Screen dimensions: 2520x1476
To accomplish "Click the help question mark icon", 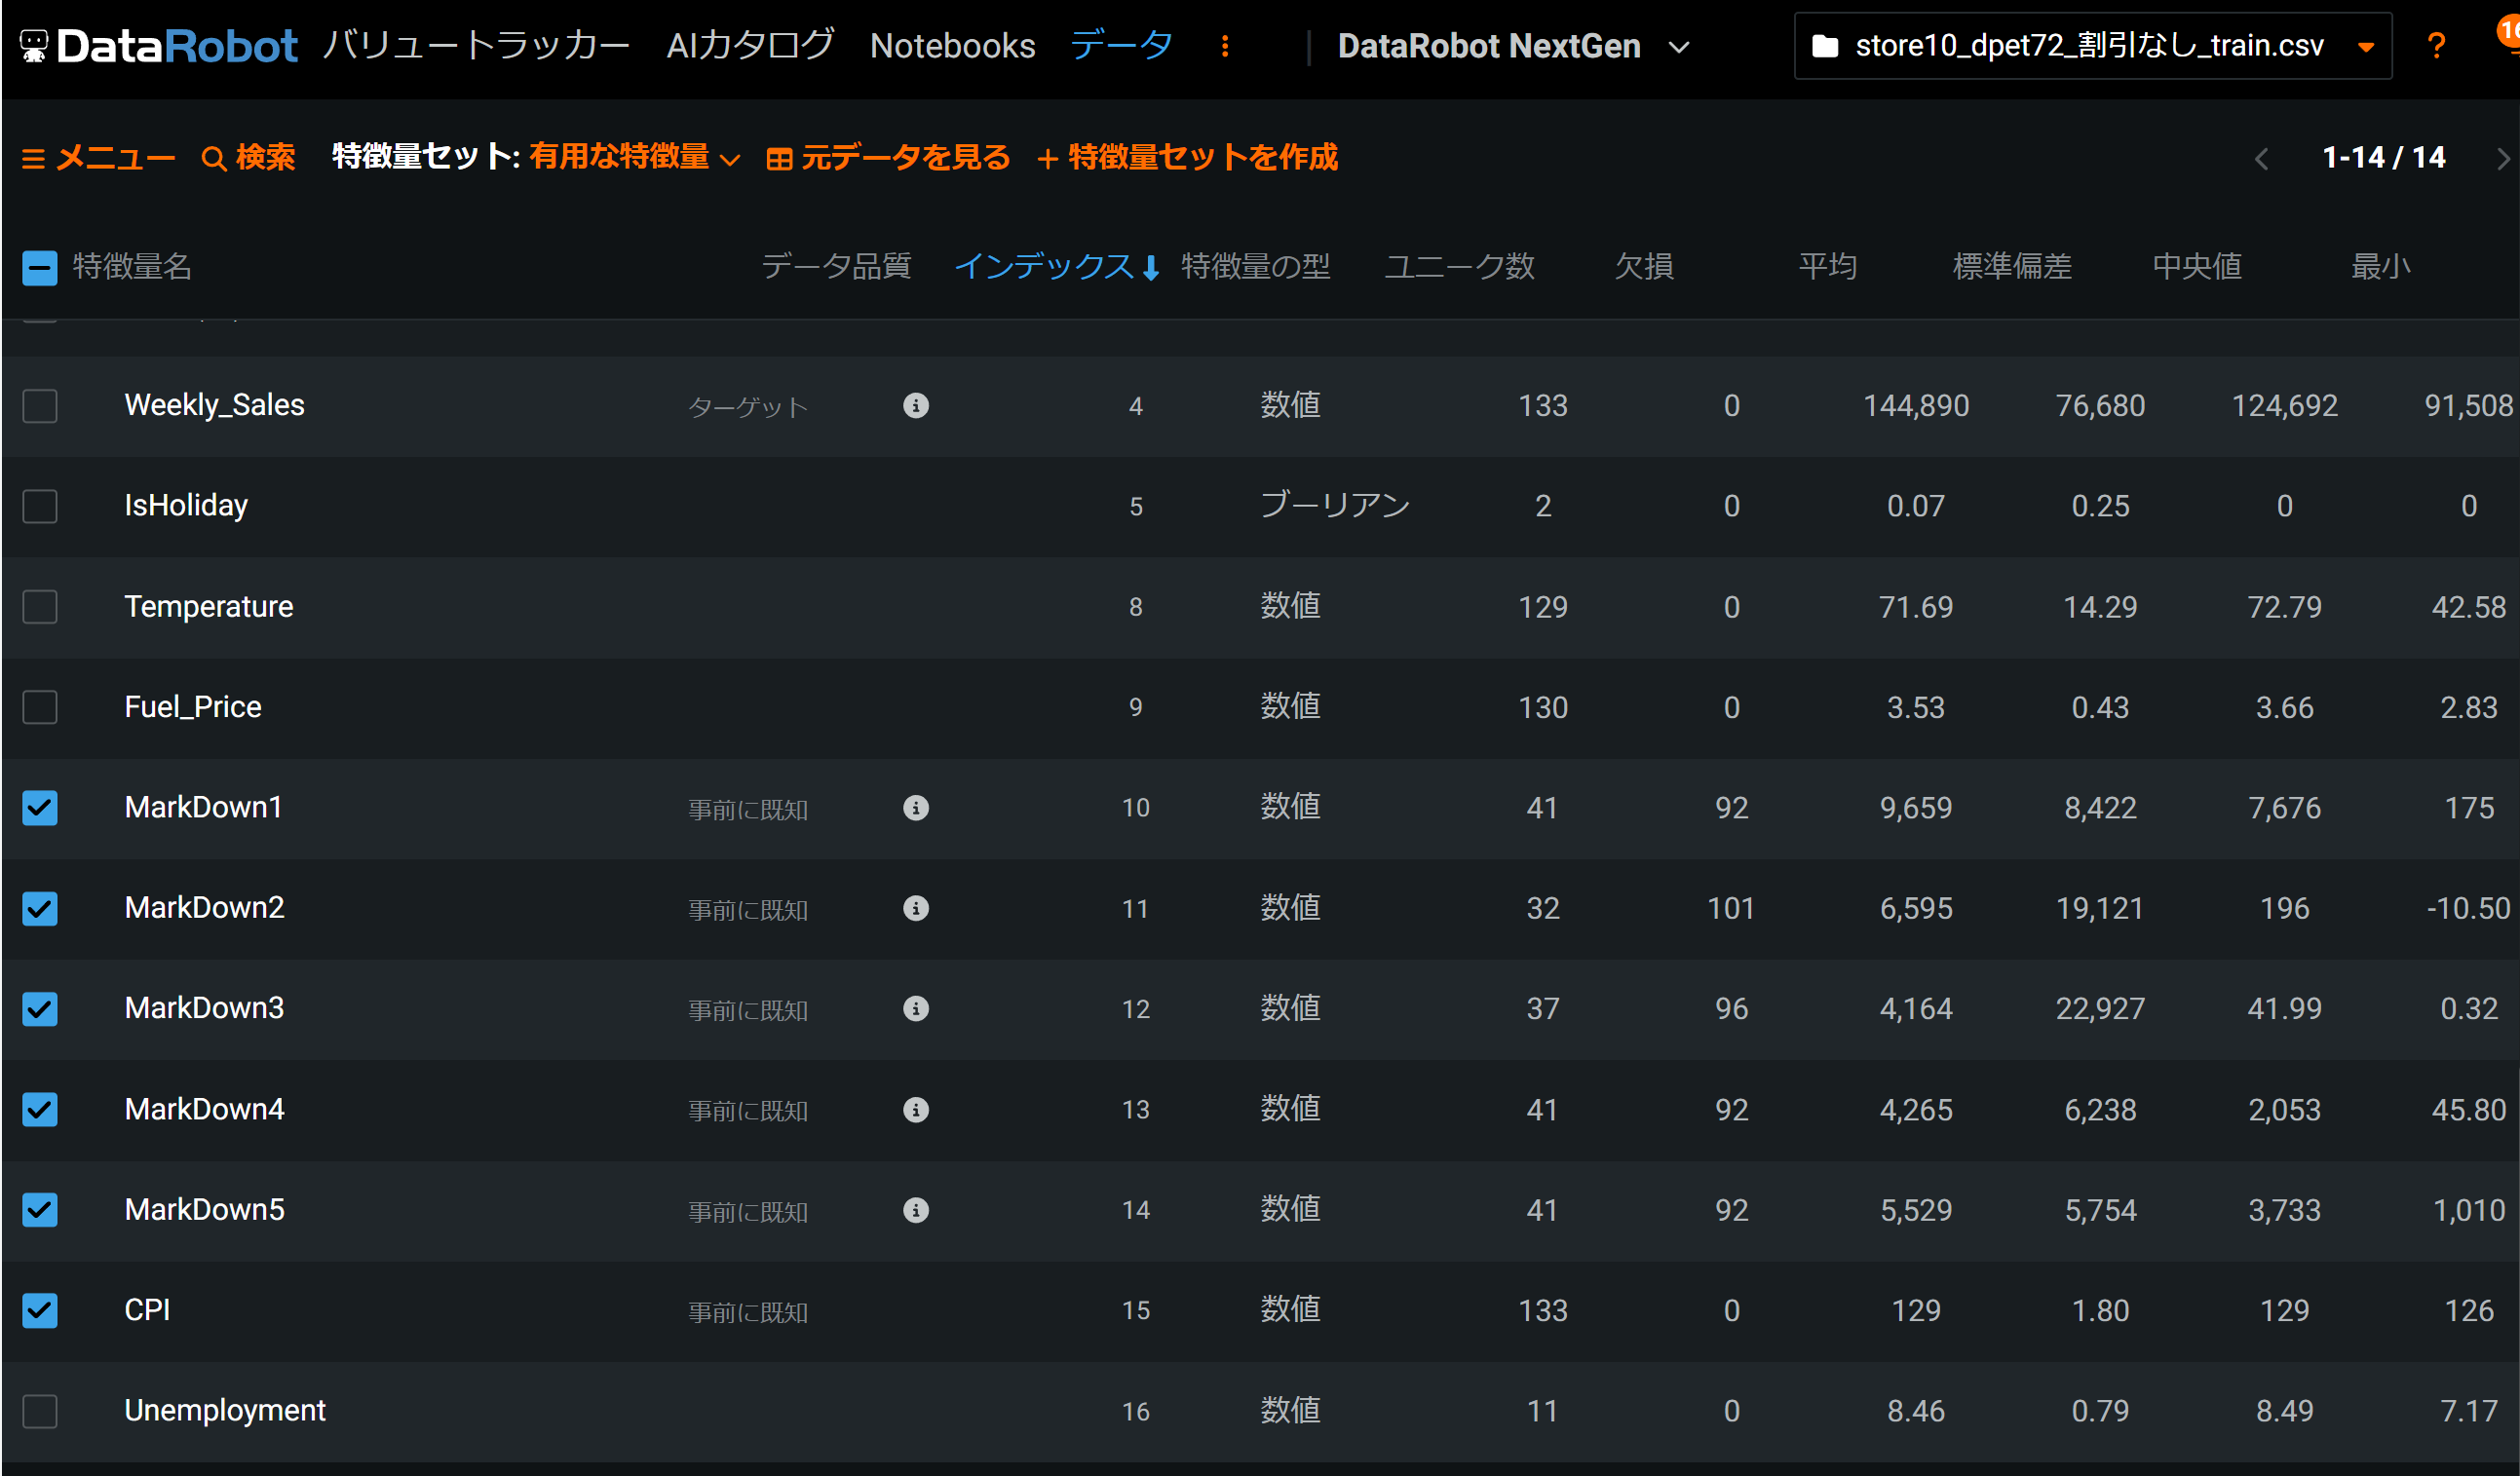I will pos(2436,46).
